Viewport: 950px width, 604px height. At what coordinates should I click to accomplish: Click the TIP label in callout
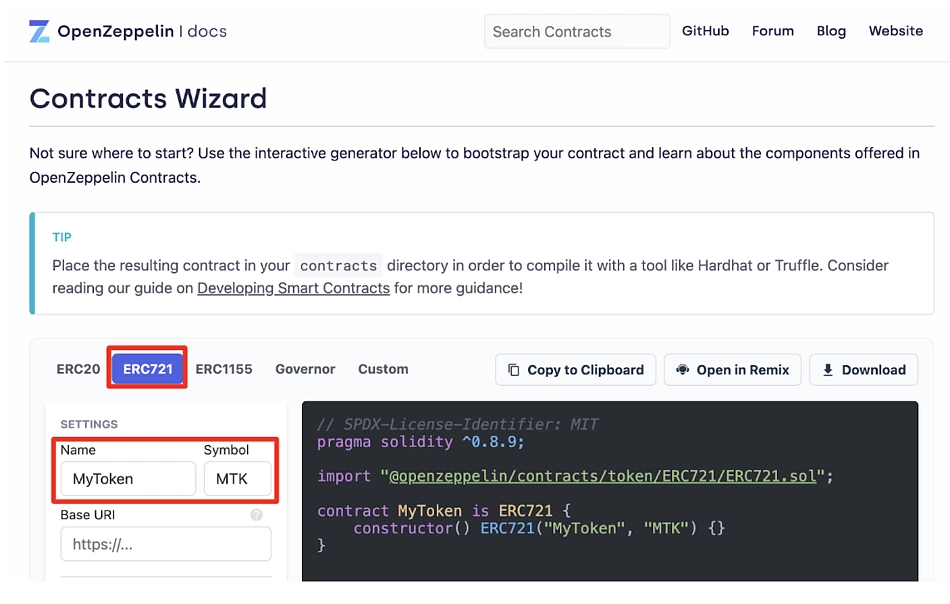coord(62,237)
